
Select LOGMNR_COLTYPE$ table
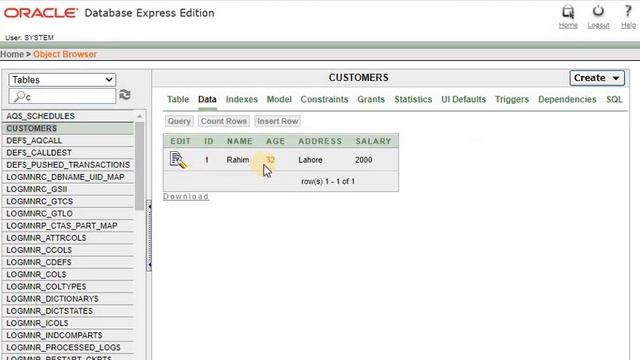coord(68,287)
